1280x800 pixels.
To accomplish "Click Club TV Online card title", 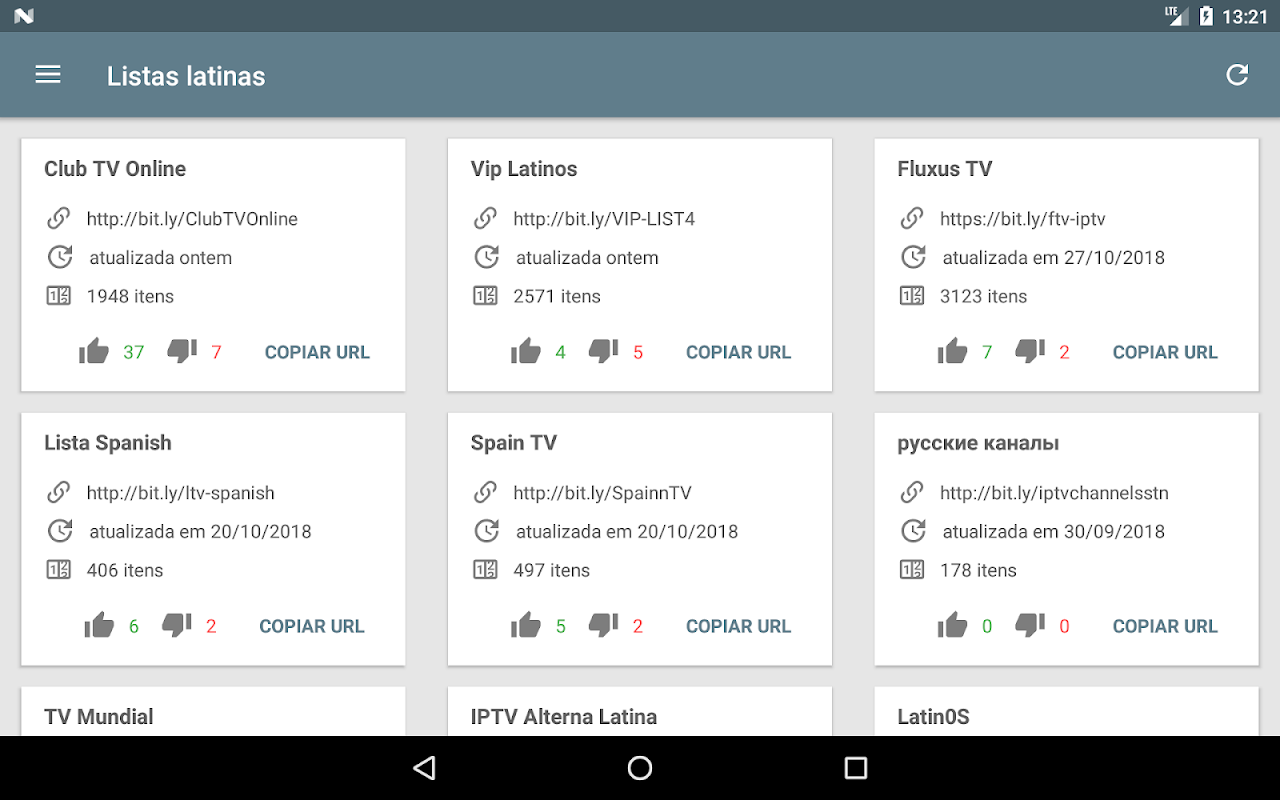I will point(115,169).
